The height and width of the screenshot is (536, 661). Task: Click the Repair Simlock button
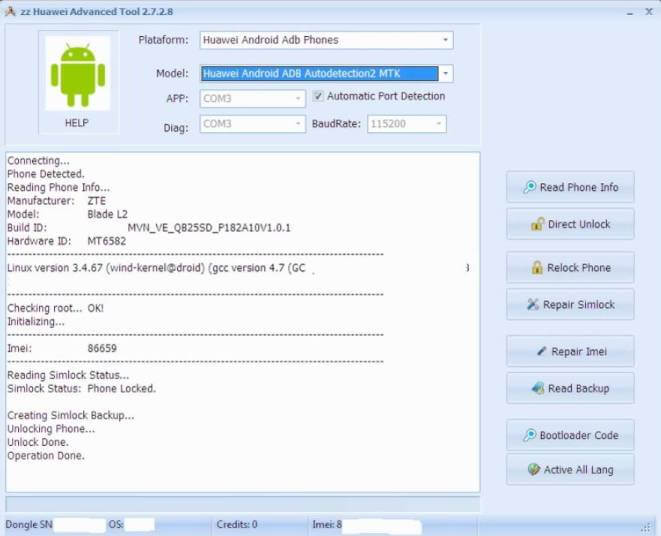[570, 304]
